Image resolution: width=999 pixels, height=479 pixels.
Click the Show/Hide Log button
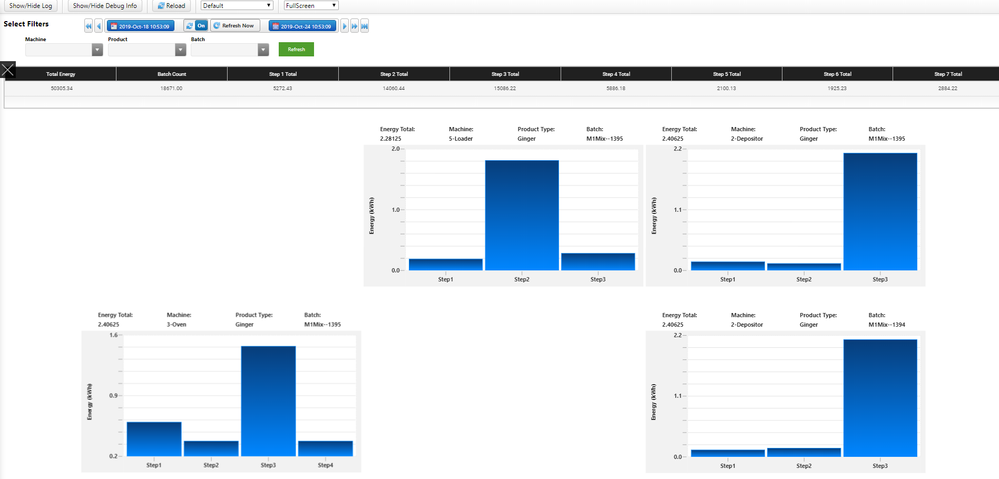[31, 6]
